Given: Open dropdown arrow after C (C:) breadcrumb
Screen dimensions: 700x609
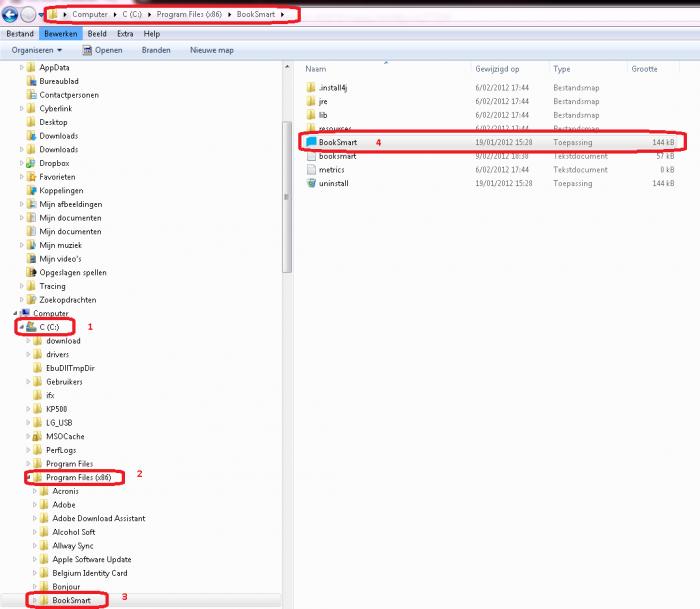Looking at the screenshot, I should pos(149,14).
